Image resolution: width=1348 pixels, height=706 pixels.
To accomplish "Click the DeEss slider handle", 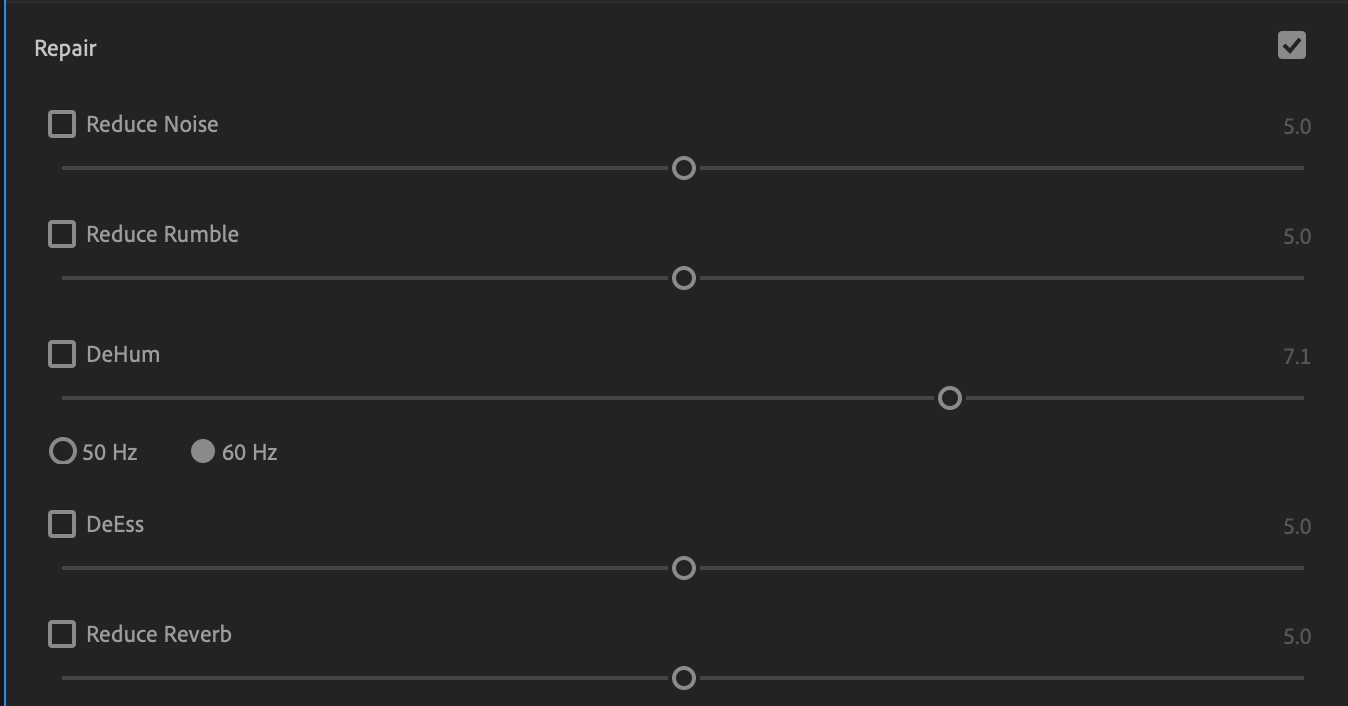I will 684,568.
